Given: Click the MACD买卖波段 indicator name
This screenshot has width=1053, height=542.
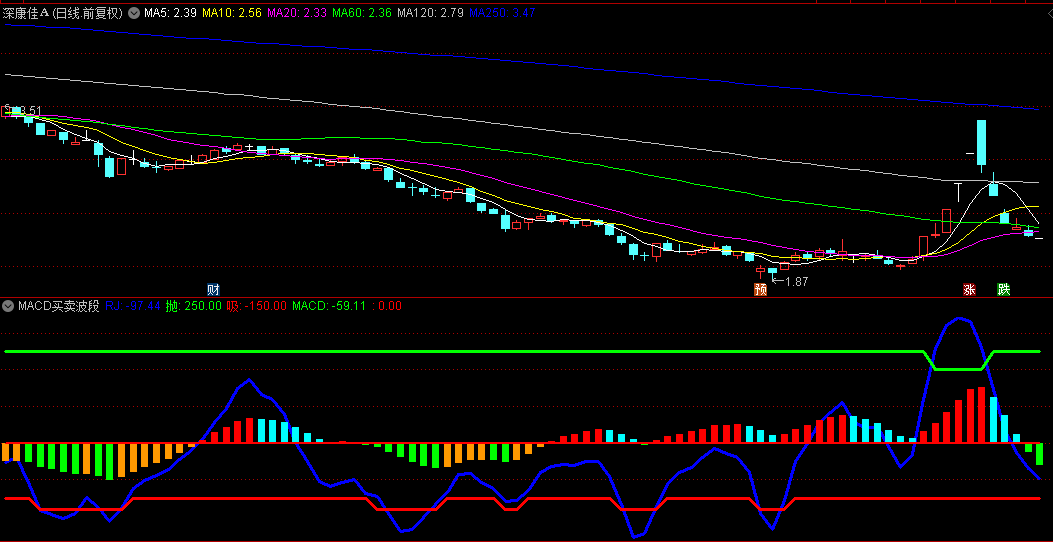Looking at the screenshot, I should coord(59,306).
